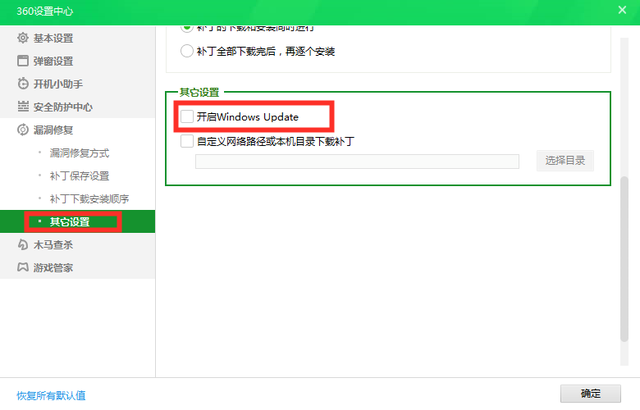
Task: Enable the 开启Windows Update checkbox
Action: 187,117
